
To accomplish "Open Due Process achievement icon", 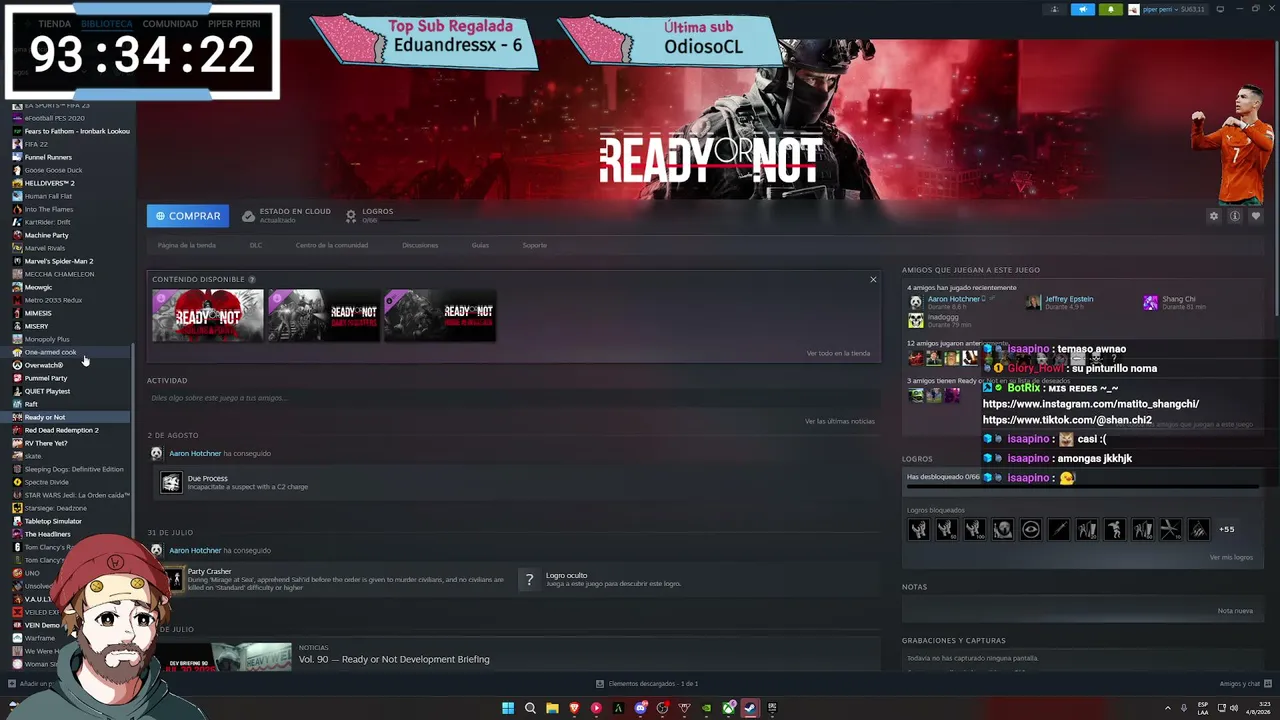I will (171, 483).
